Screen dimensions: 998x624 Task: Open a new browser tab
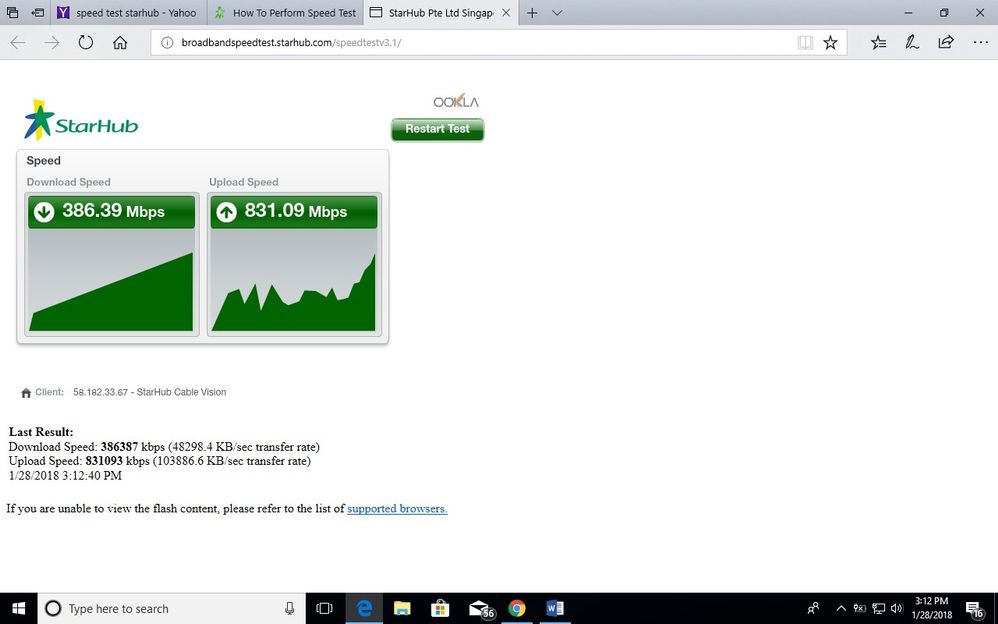tap(532, 13)
